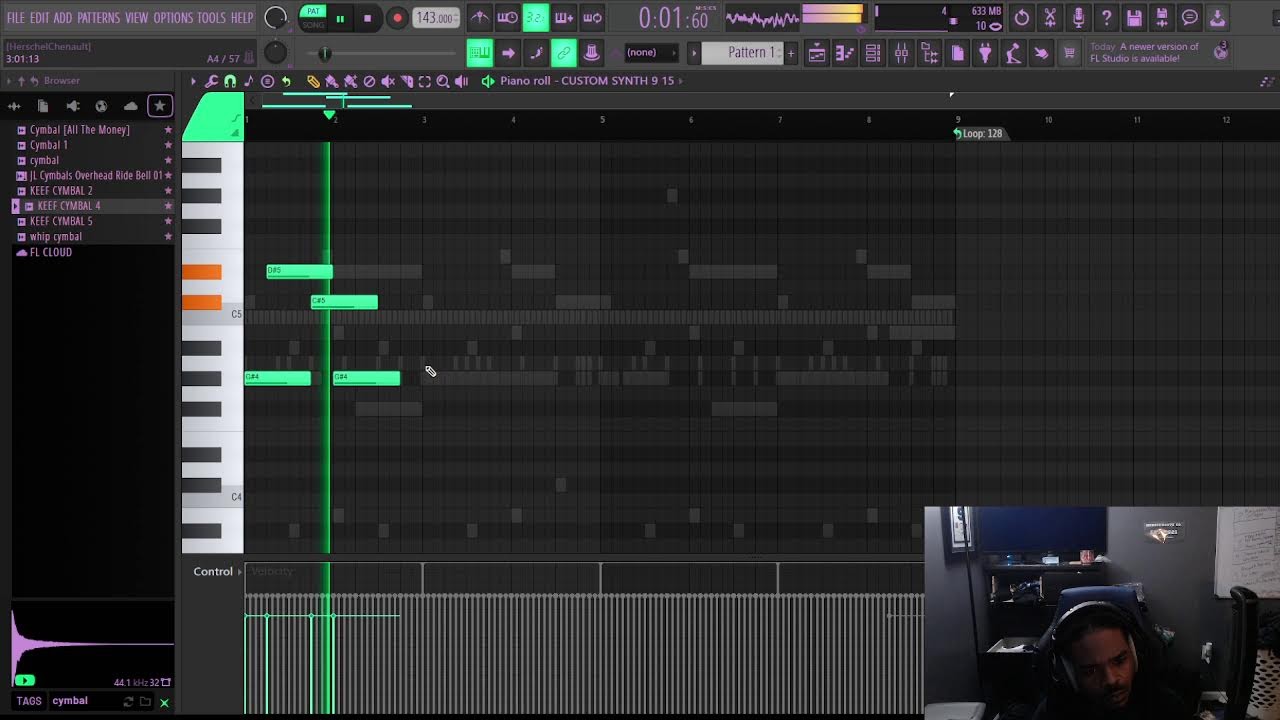Open the OPTIONS menu
The height and width of the screenshot is (720, 1280).
(x=173, y=18)
